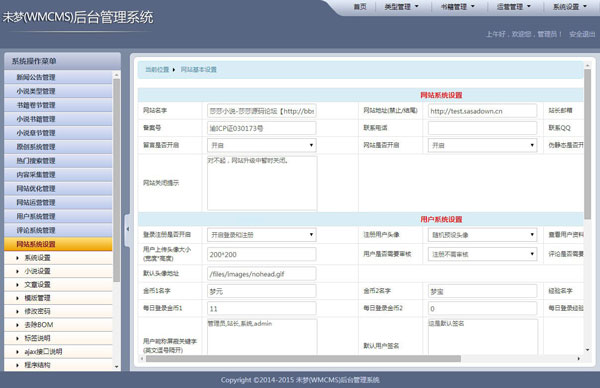Open the 系统设置 top menu
This screenshot has width=600, height=388.
[570, 7]
